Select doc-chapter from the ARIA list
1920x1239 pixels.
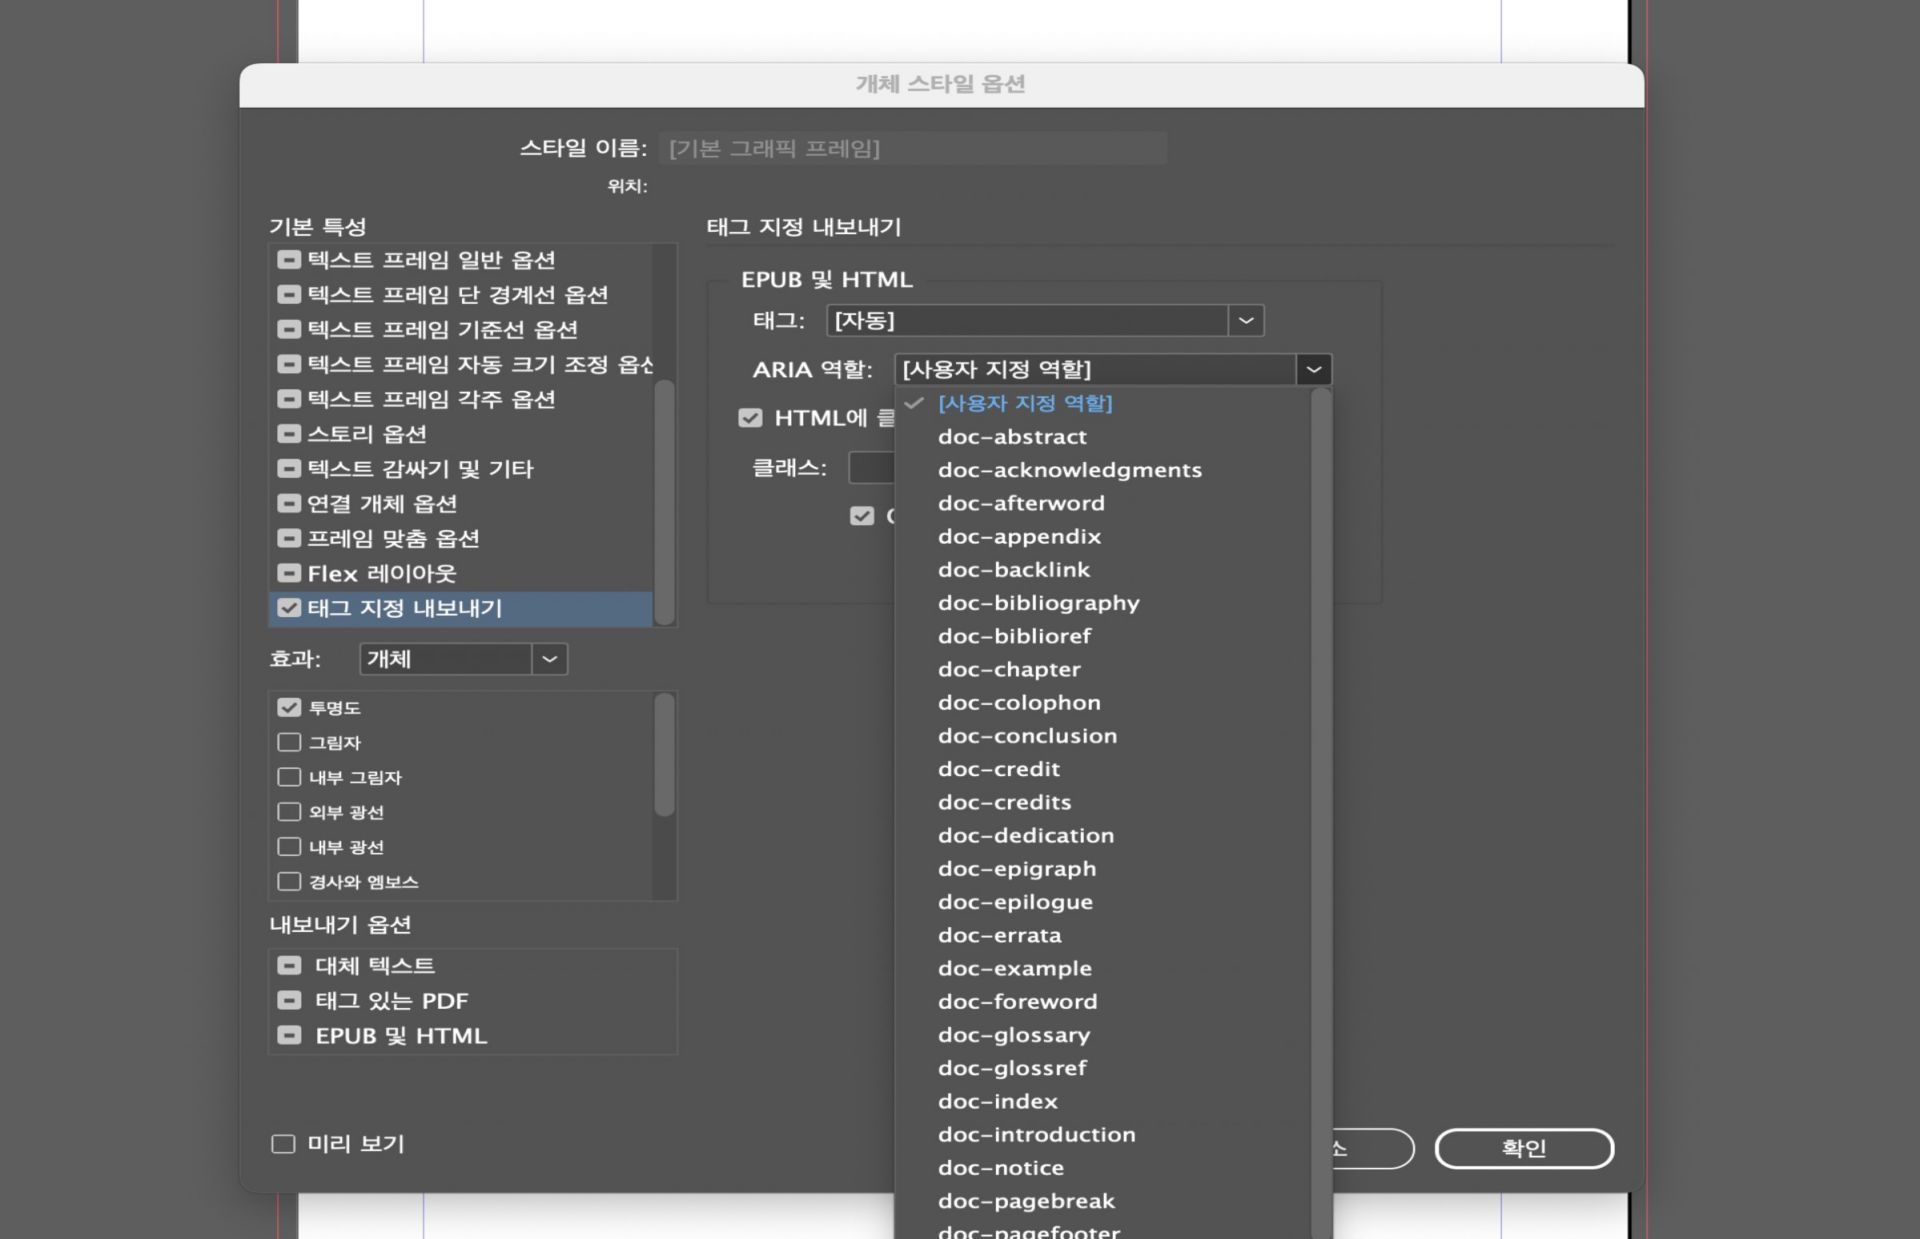[x=1008, y=669]
